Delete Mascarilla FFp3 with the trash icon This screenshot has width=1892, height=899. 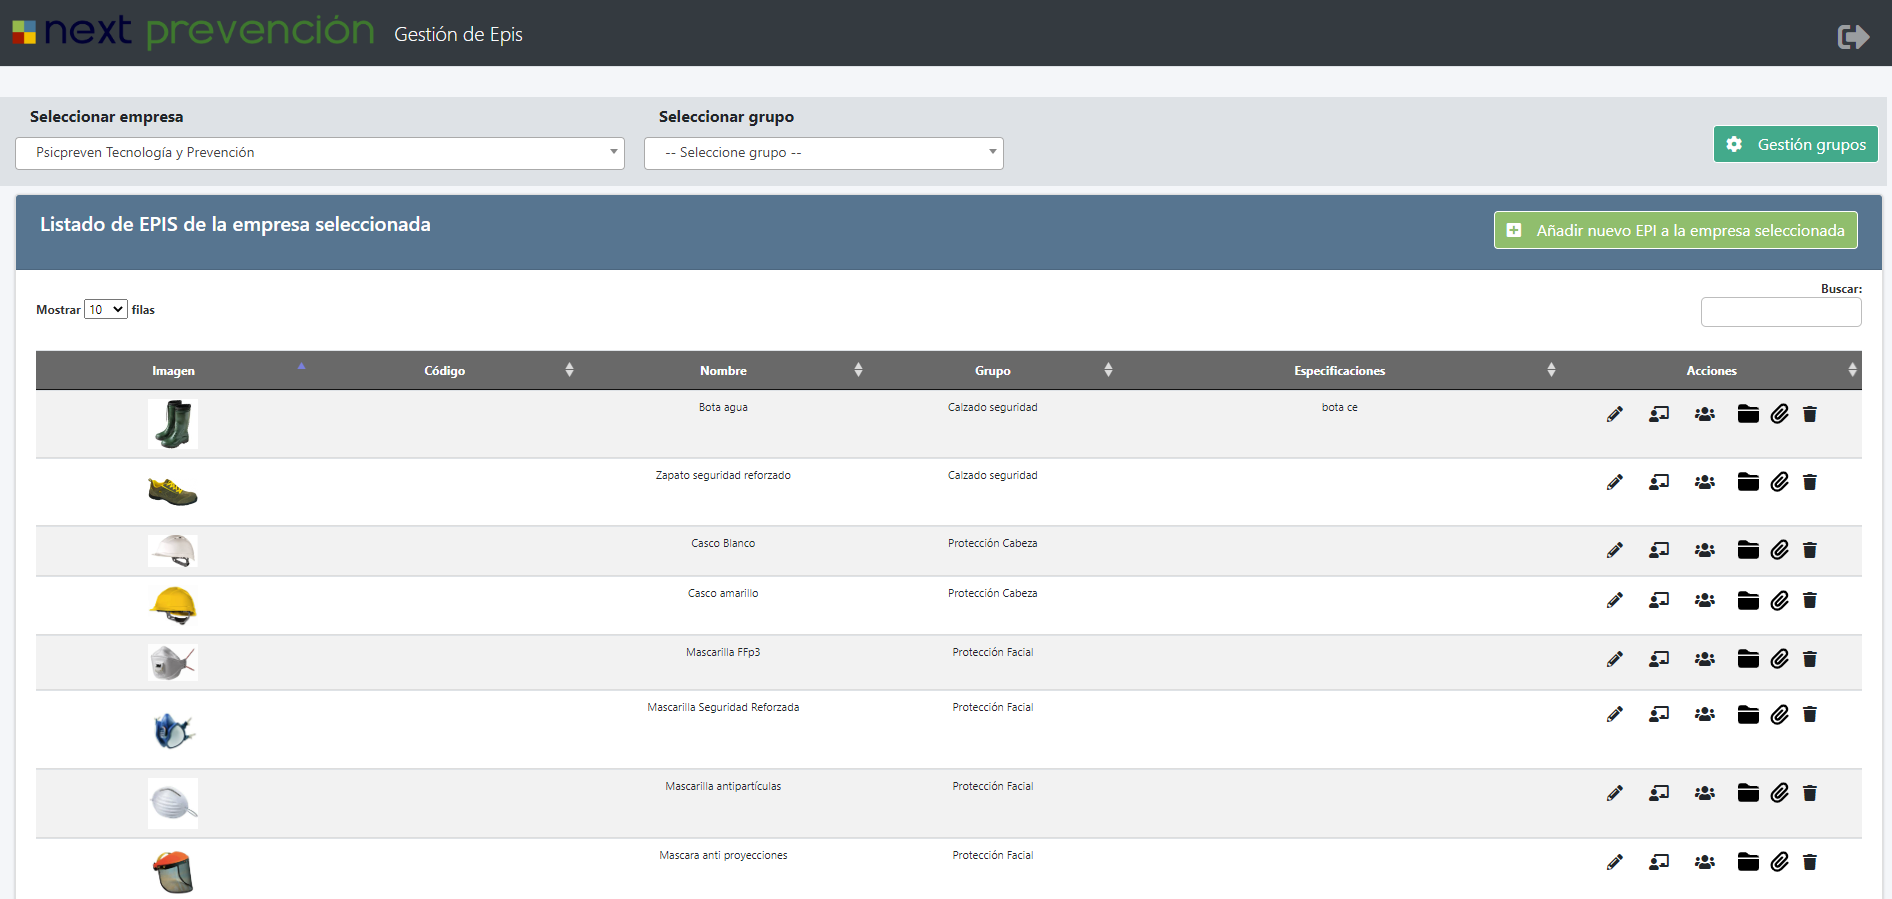point(1810,659)
